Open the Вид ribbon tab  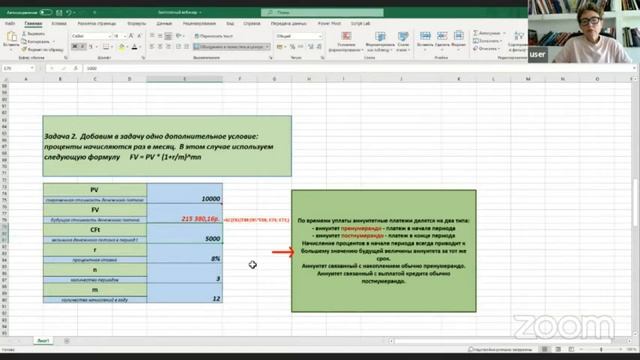click(230, 24)
